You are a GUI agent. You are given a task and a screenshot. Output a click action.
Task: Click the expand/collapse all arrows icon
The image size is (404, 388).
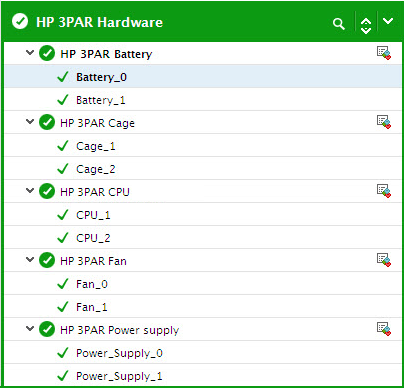366,25
